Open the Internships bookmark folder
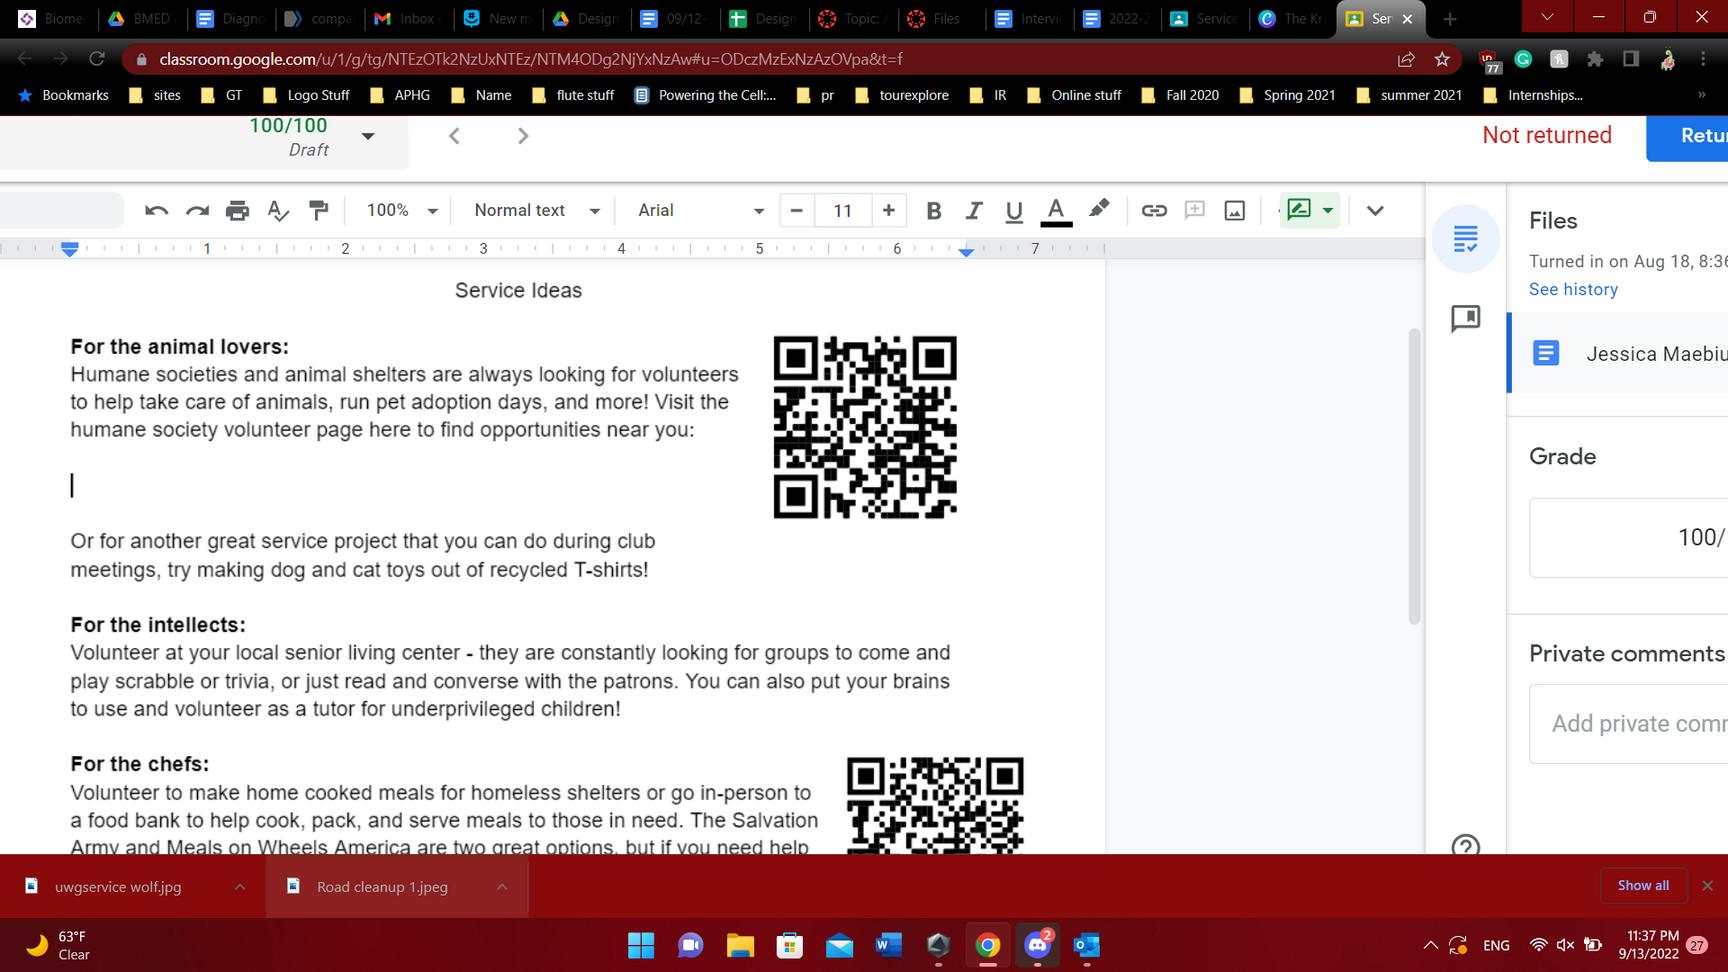Screen dimensions: 1728x972 click(x=1533, y=95)
